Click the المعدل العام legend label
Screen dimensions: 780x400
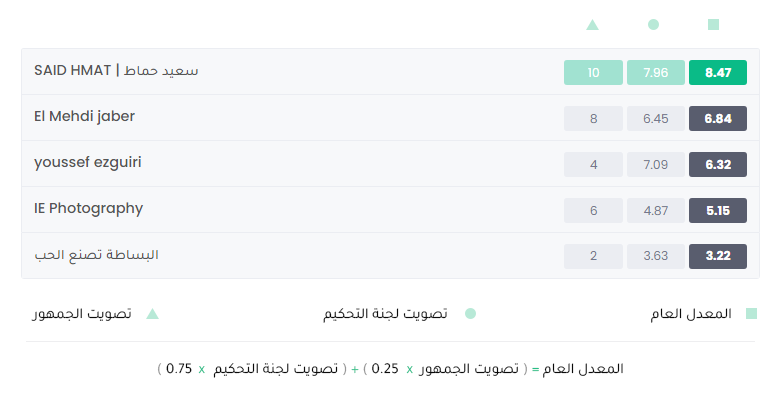(691, 314)
